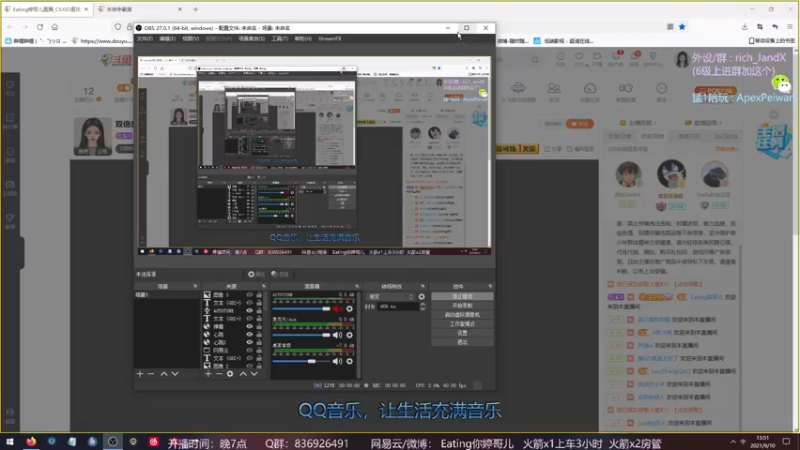Pop out the 来源 dock panel
800x450 pixels.
click(264, 286)
